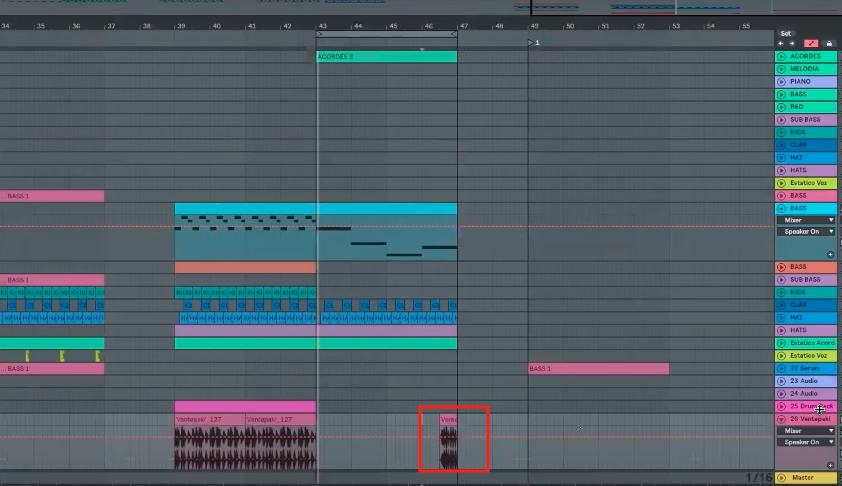This screenshot has height=486, width=842.
Task: Select the Master track name
Action: [802, 477]
